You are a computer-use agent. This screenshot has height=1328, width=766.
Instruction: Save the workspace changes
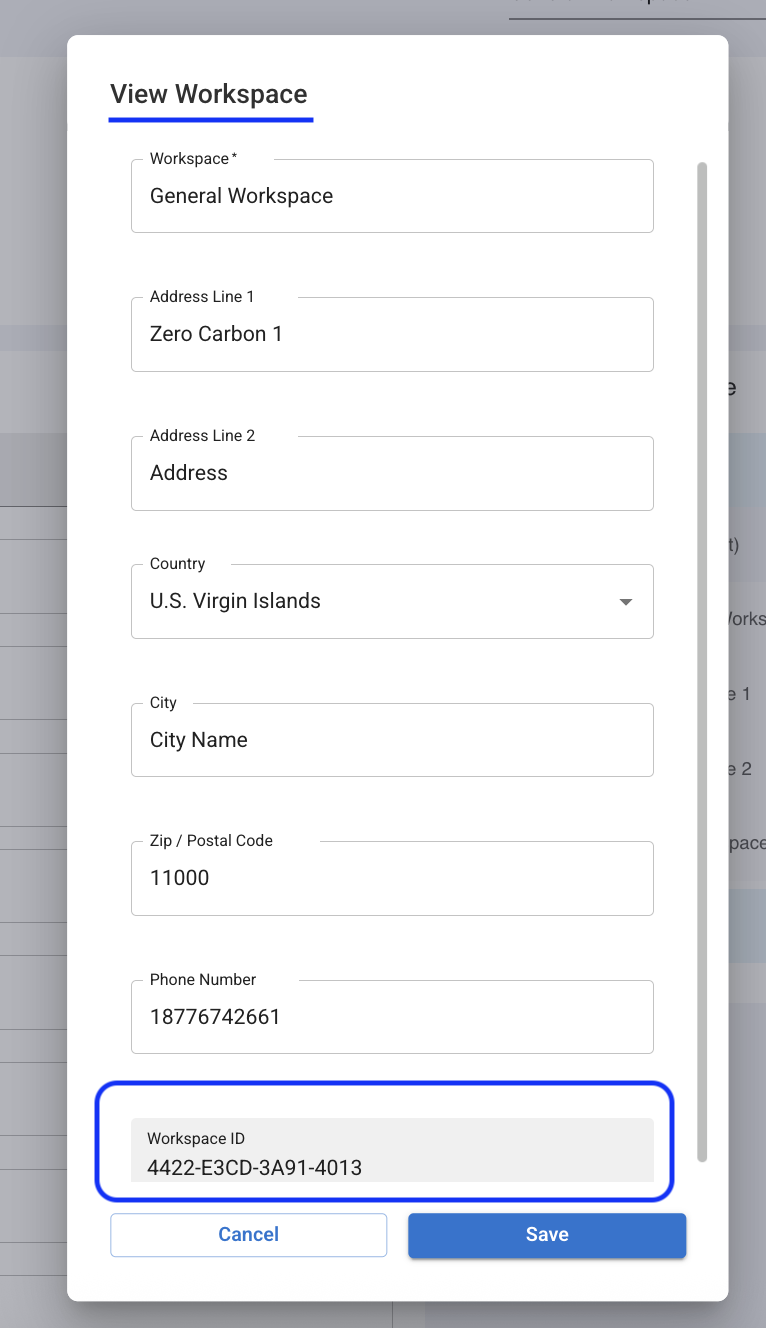coord(547,1235)
